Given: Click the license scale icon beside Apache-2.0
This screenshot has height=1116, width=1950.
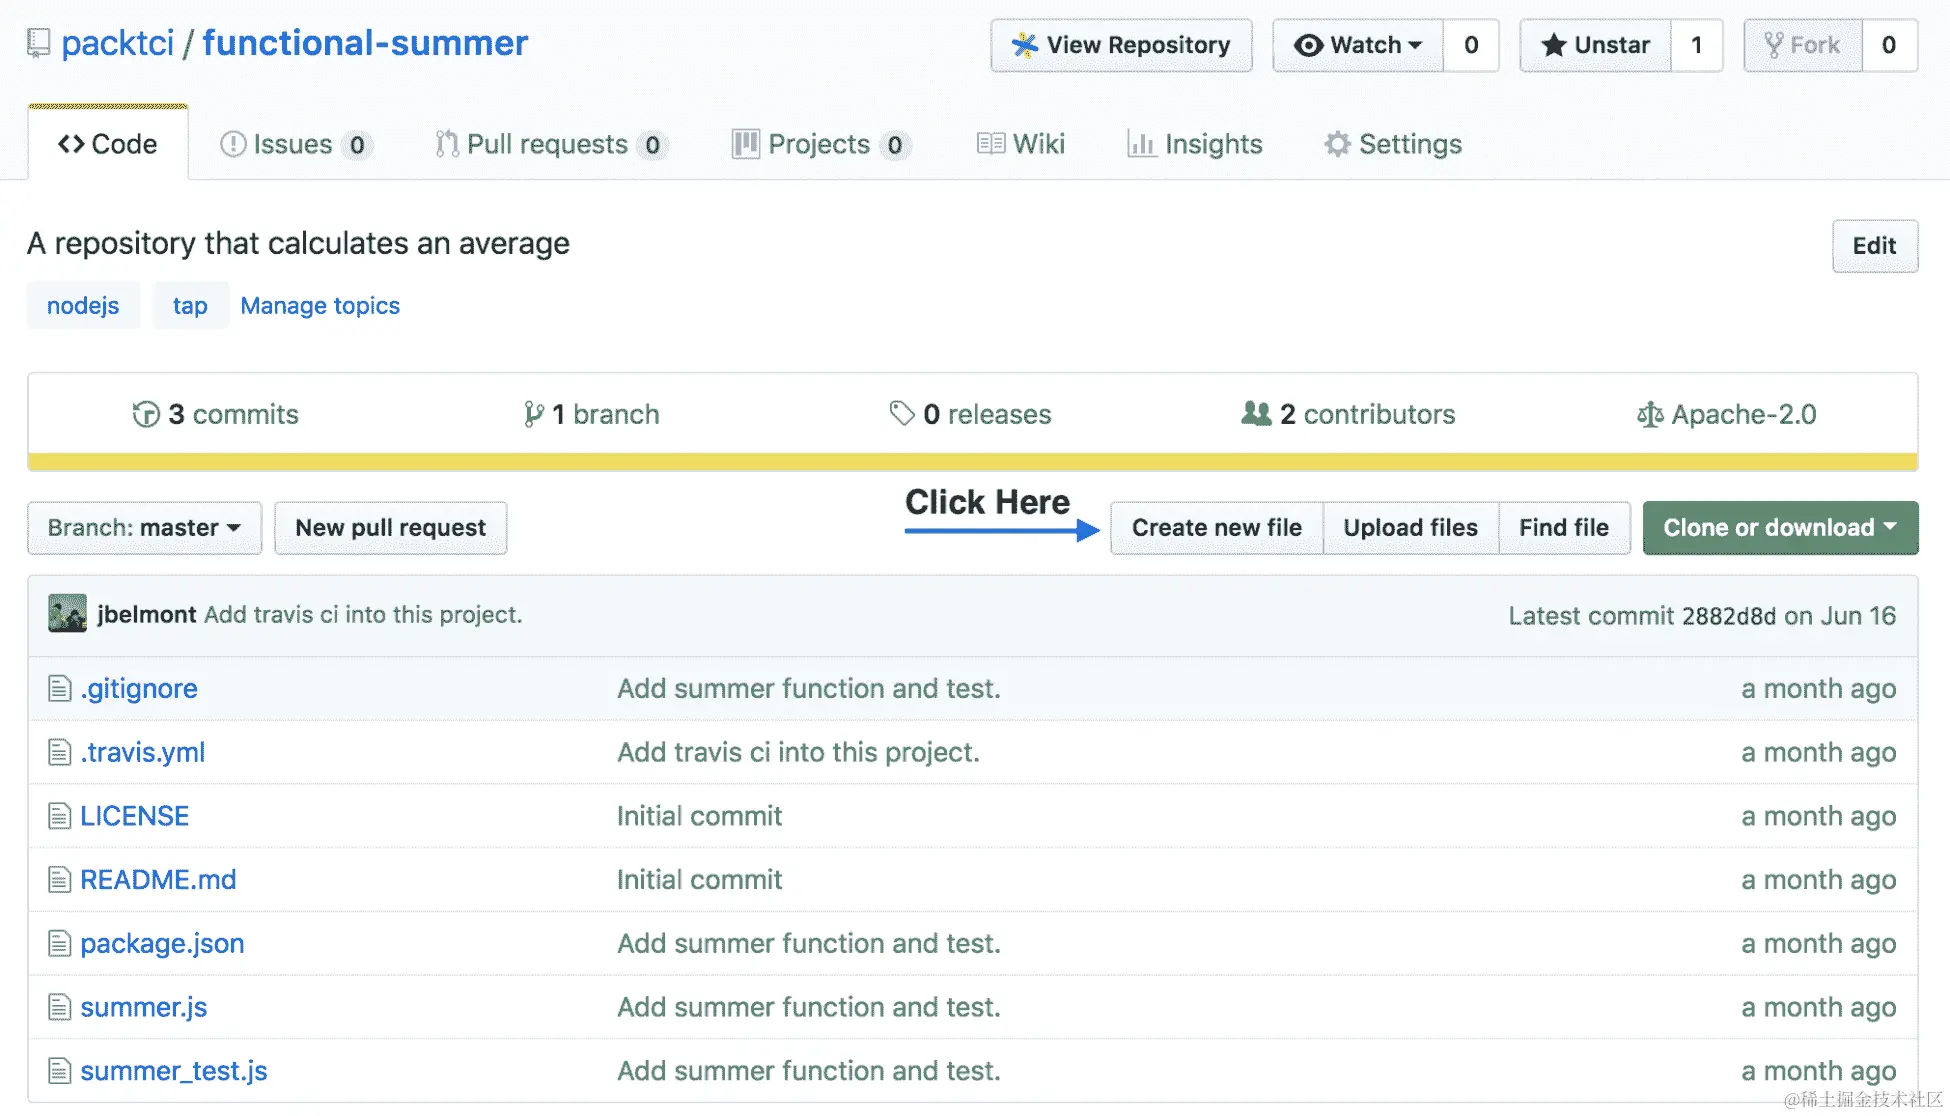Looking at the screenshot, I should point(1650,414).
